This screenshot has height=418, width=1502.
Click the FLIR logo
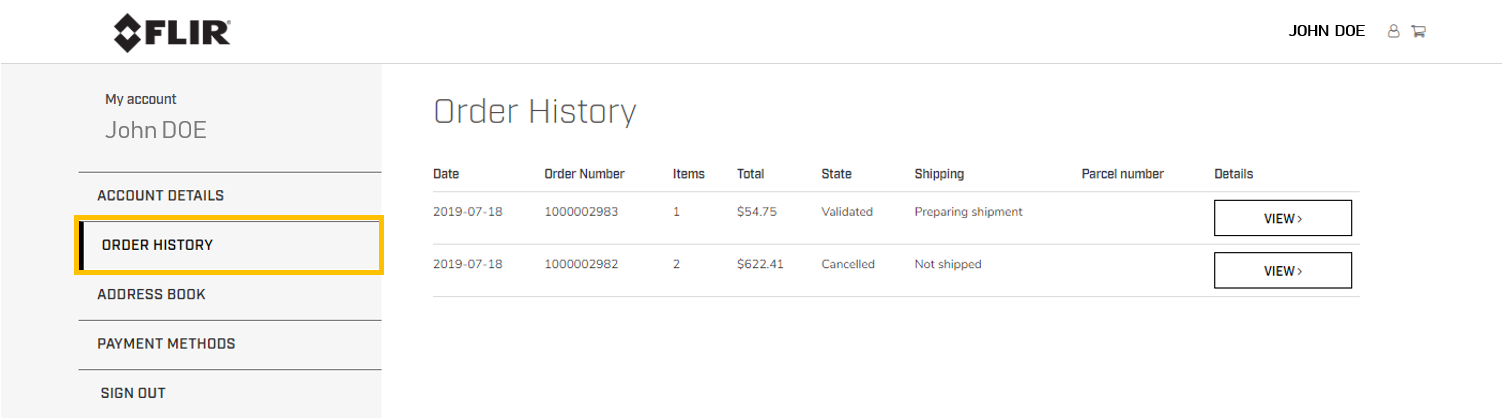[172, 33]
